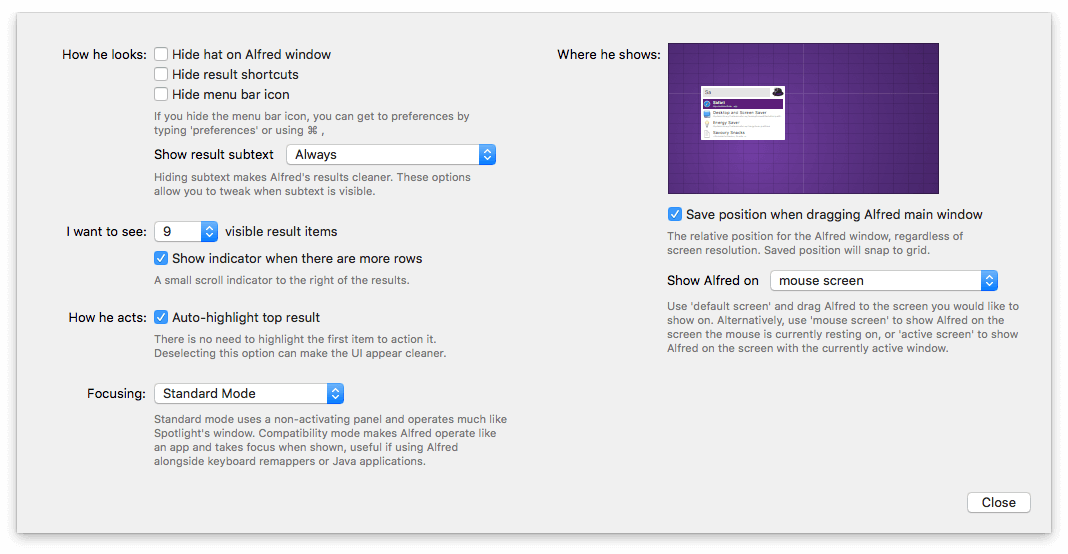Screen dimensions: 1068x554
Task: Open the Show result subtext dropdown
Action: (390, 155)
